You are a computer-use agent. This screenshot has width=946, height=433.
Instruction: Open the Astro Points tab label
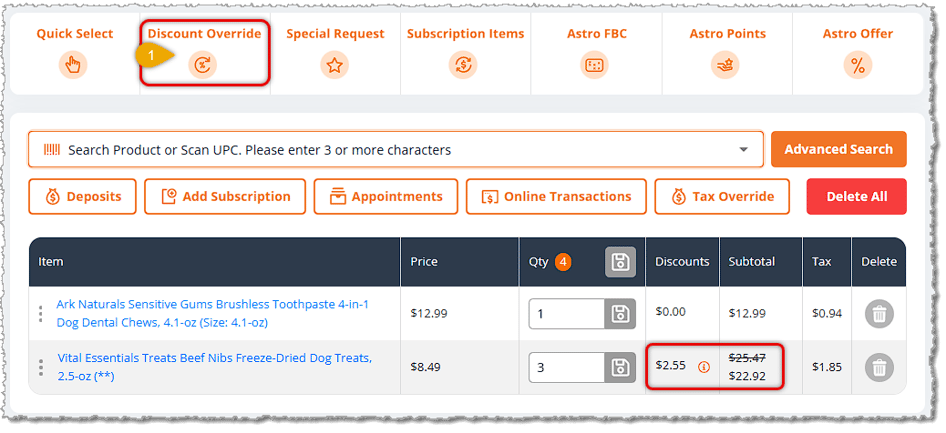728,34
